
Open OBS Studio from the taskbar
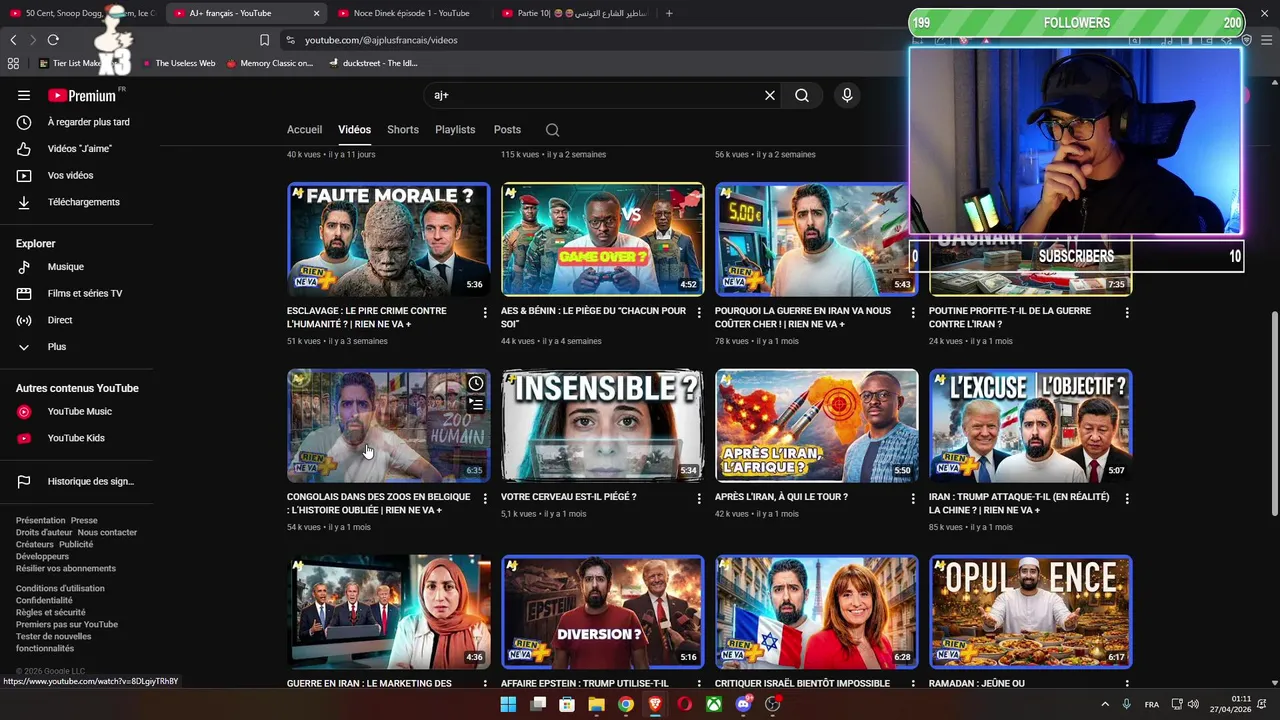[773, 704]
